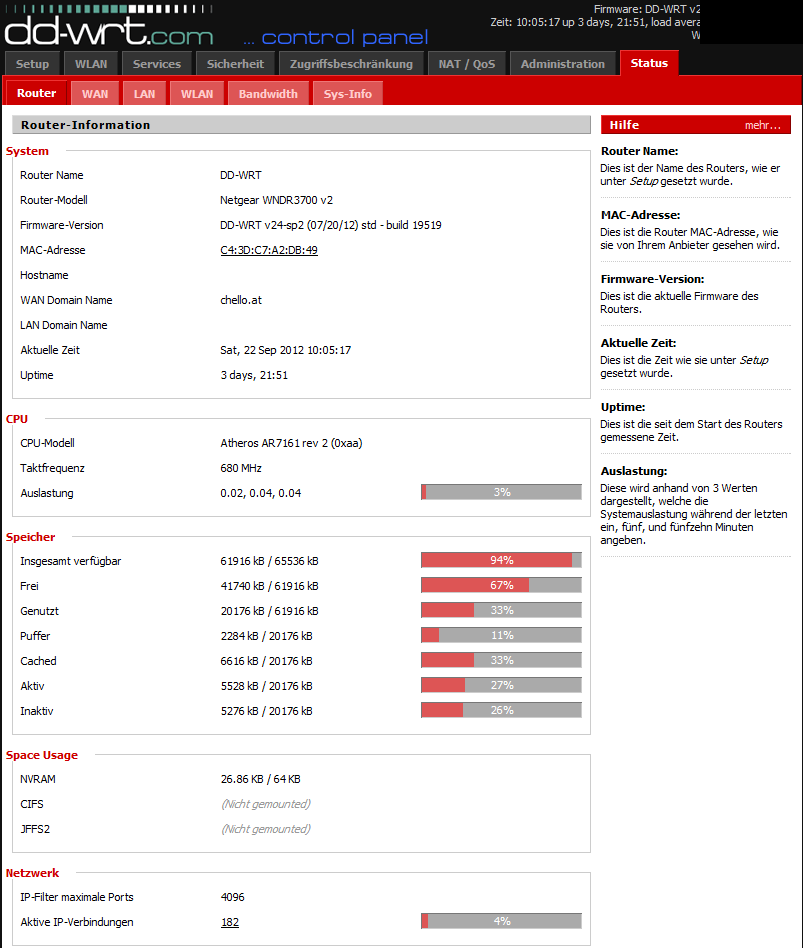
Task: Open the Setup main tab
Action: tap(32, 63)
